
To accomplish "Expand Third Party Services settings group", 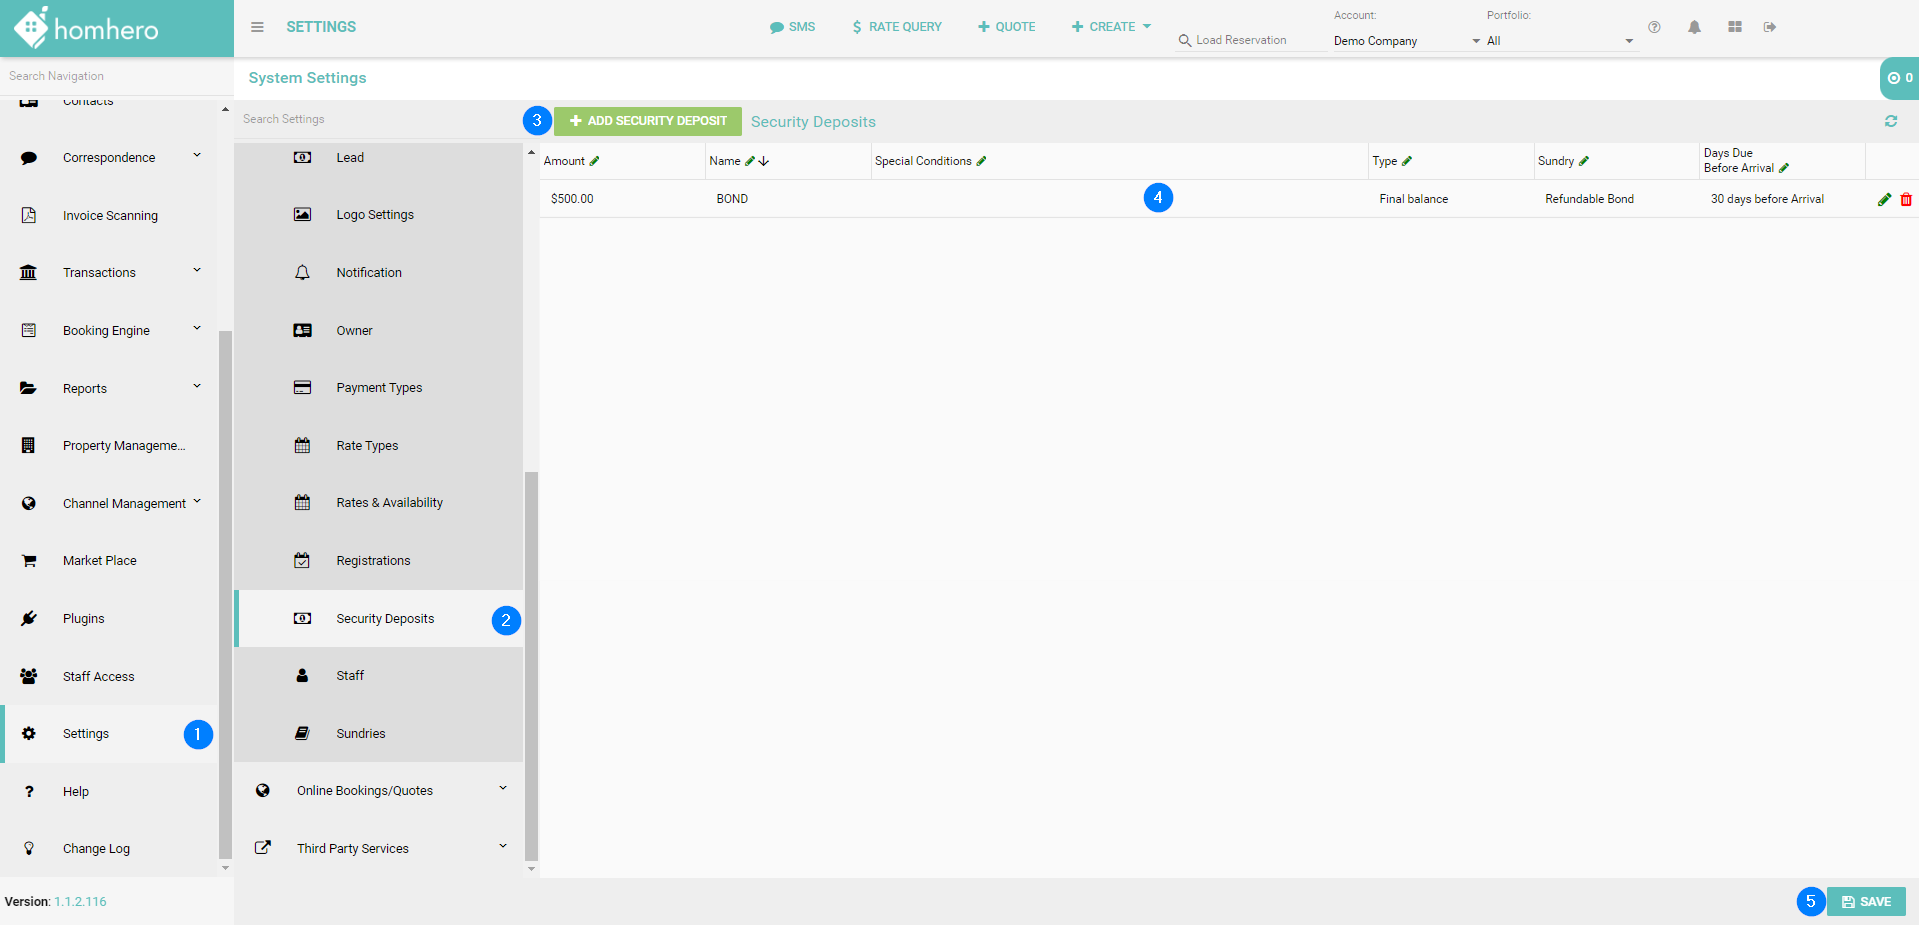I will point(502,847).
